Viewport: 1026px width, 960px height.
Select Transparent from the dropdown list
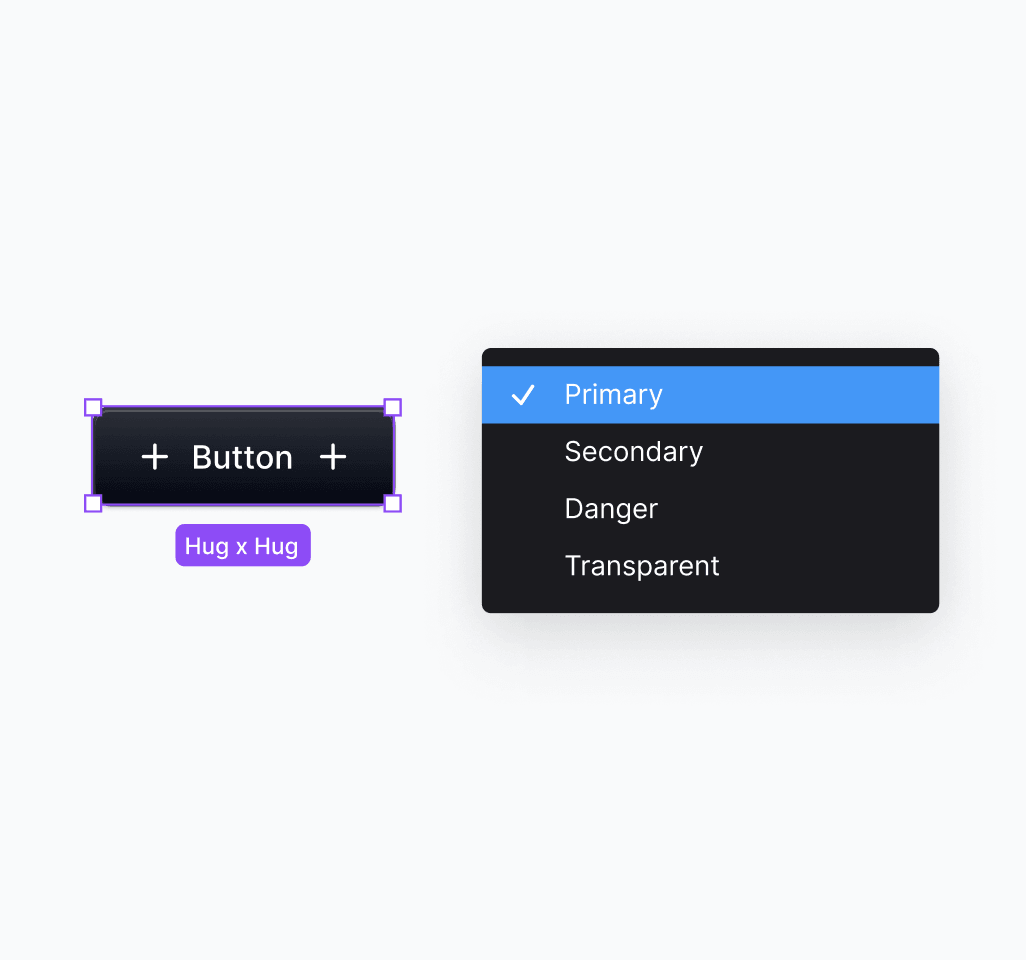[642, 565]
